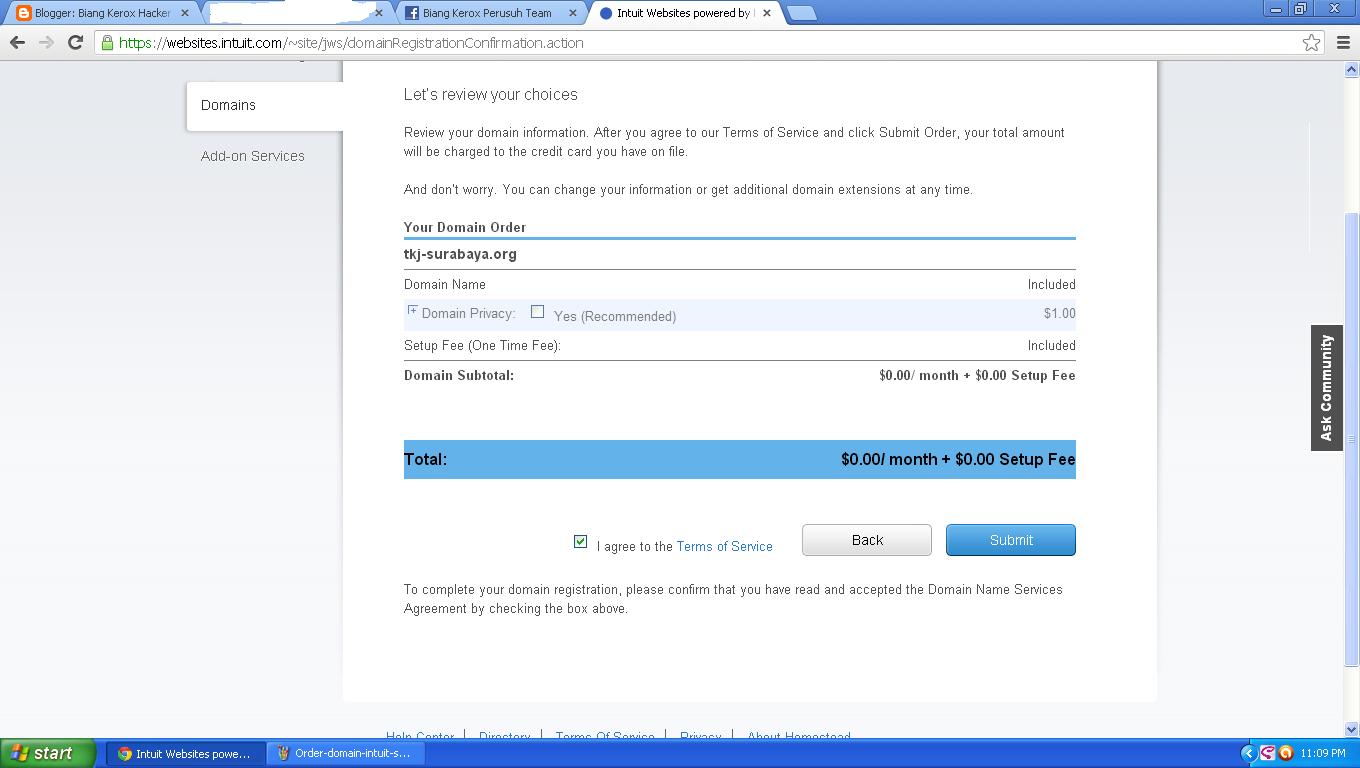1360x768 pixels.
Task: Click the Total amount in blue bar
Action: 958,459
